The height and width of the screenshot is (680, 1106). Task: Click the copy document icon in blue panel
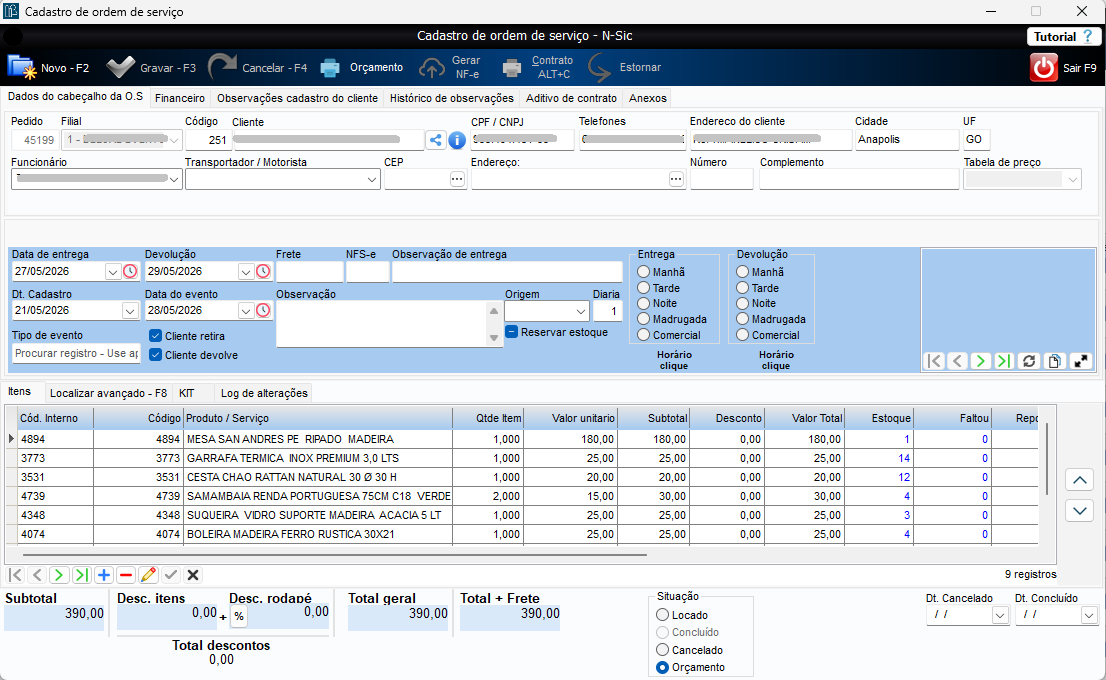1055,361
